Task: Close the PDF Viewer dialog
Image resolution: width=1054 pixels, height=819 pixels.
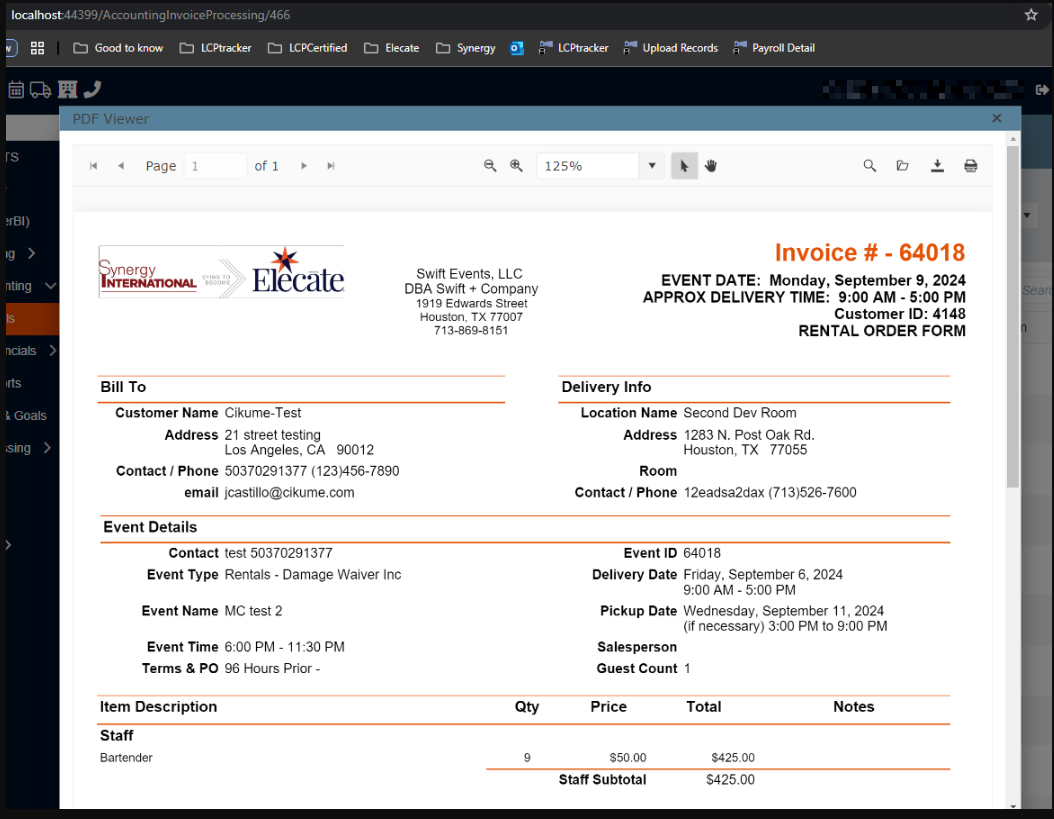Action: 996,118
